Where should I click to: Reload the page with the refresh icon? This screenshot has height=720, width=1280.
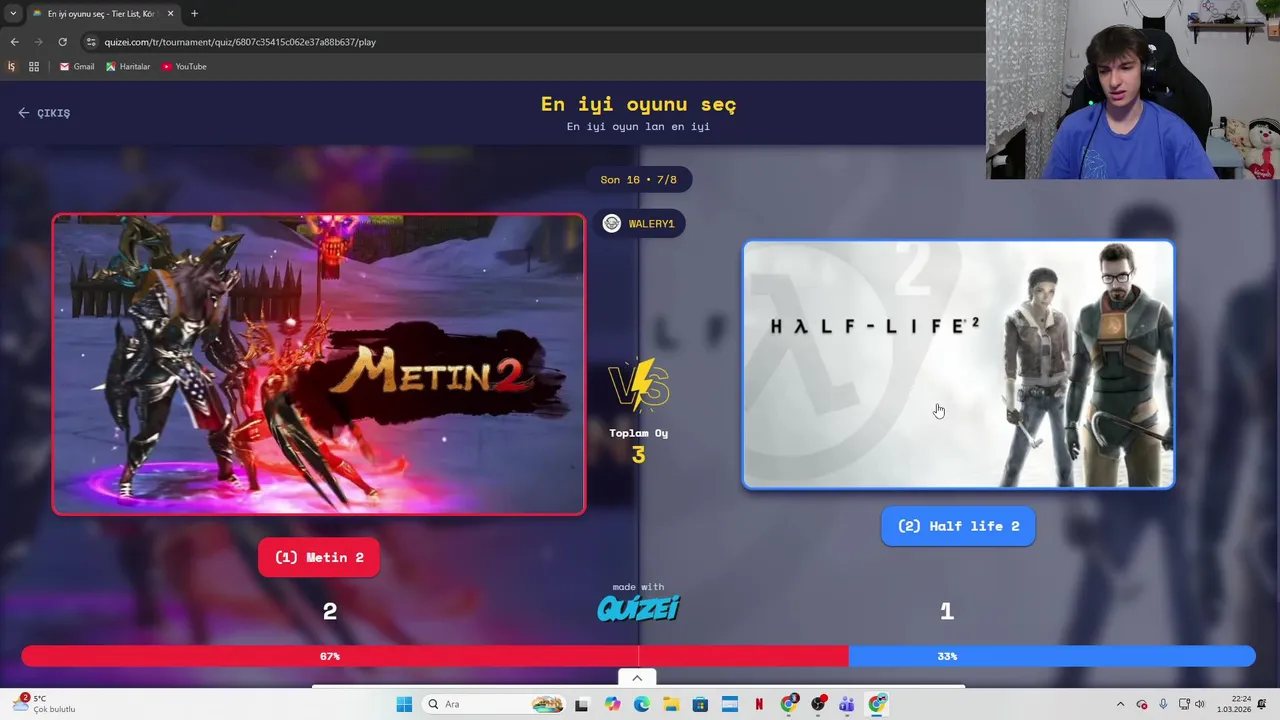(x=62, y=42)
